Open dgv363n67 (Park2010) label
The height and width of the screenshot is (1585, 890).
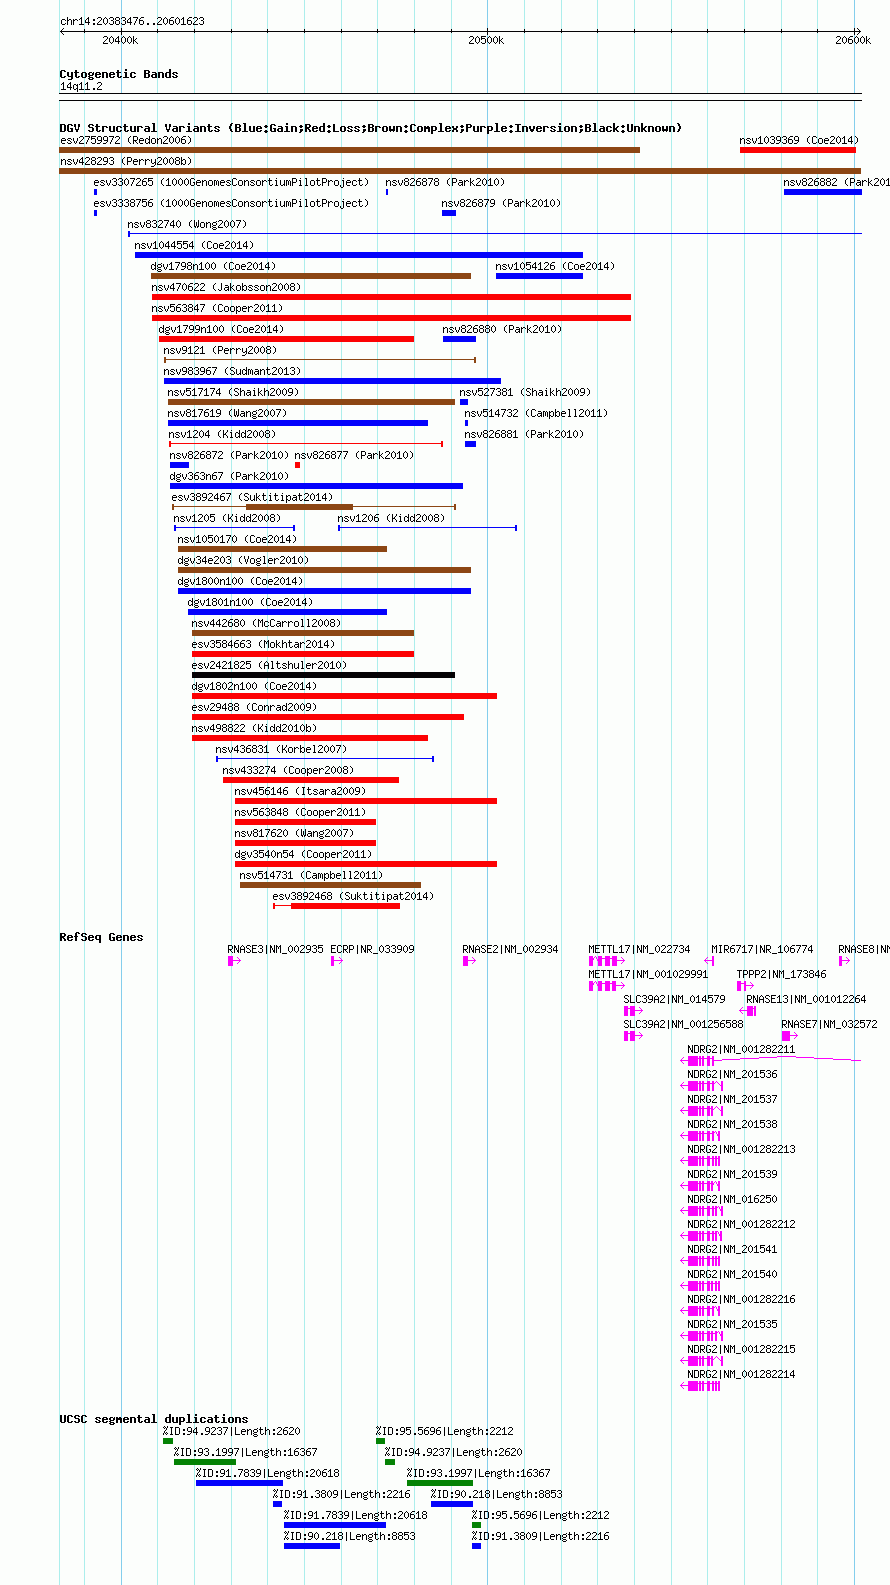(229, 476)
